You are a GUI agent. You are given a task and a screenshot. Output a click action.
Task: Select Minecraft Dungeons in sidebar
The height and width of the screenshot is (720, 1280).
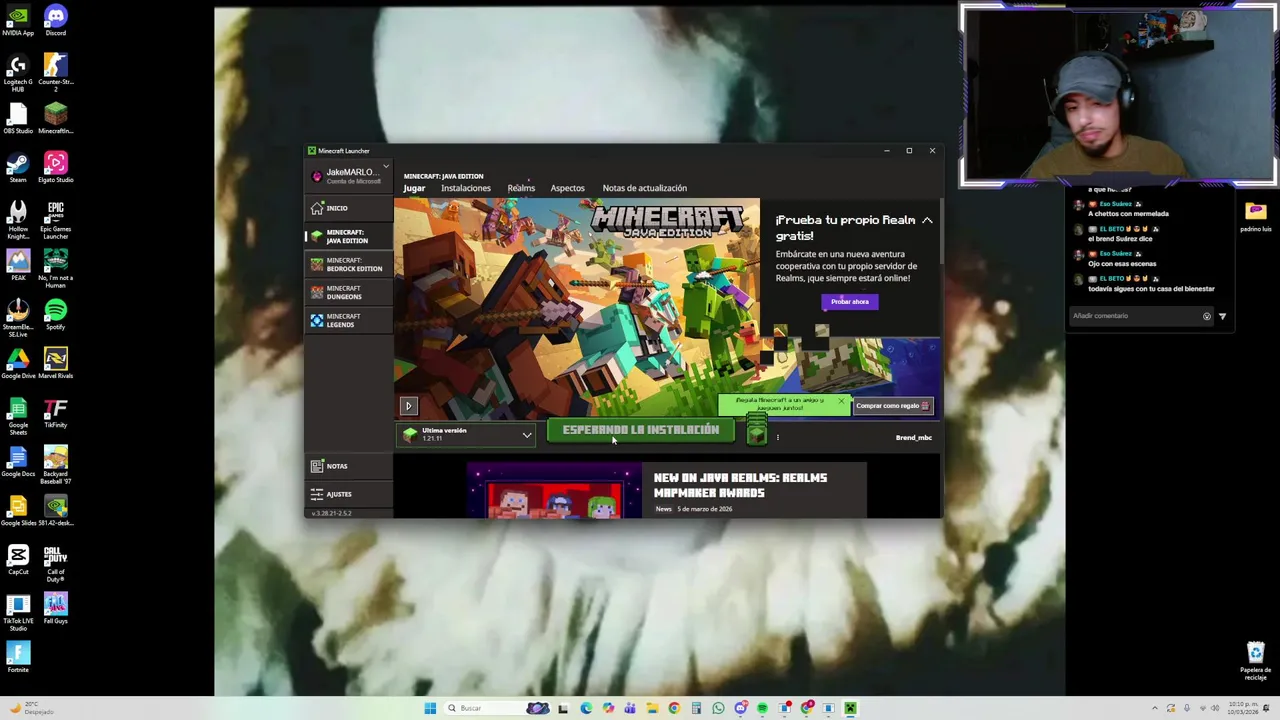(347, 293)
